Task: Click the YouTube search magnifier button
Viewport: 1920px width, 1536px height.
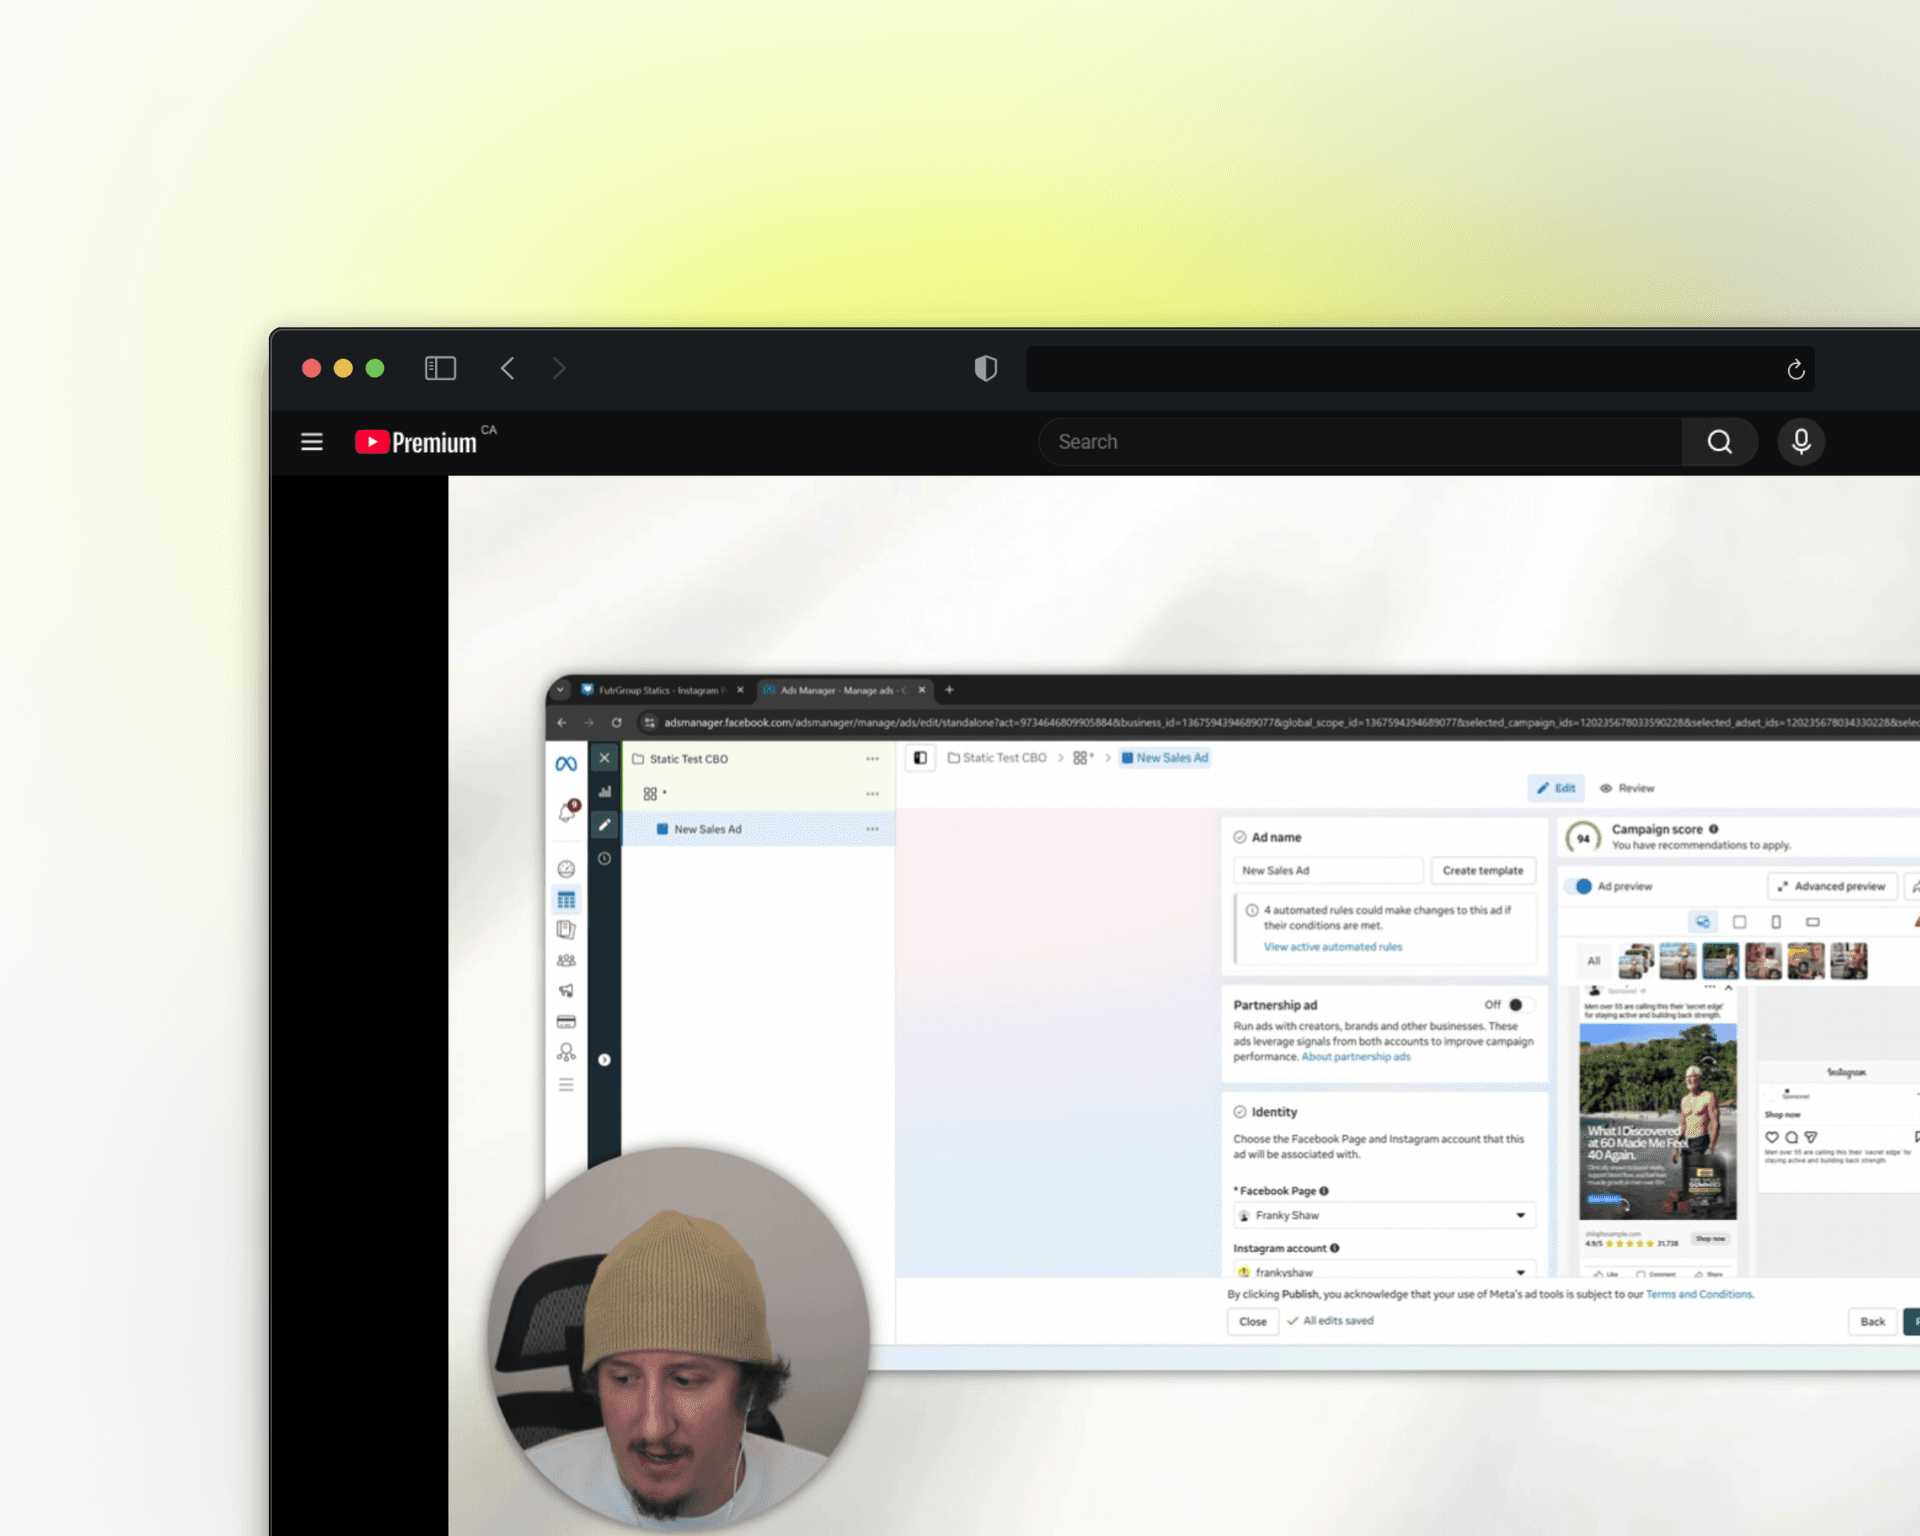Action: click(x=1719, y=441)
